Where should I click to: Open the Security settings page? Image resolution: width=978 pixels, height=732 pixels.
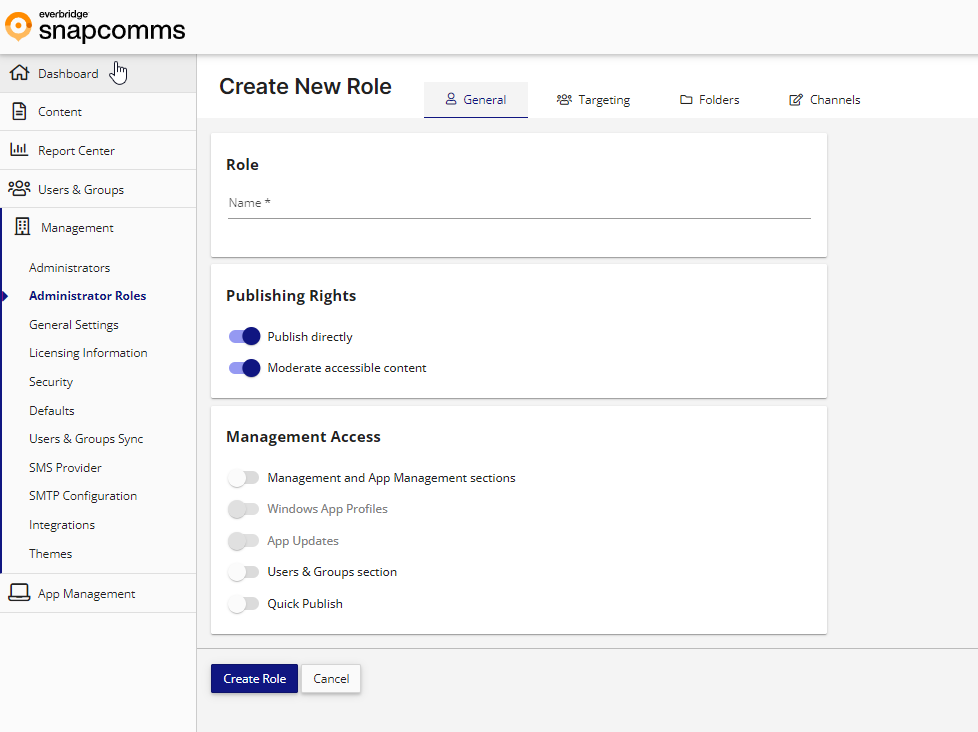51,382
